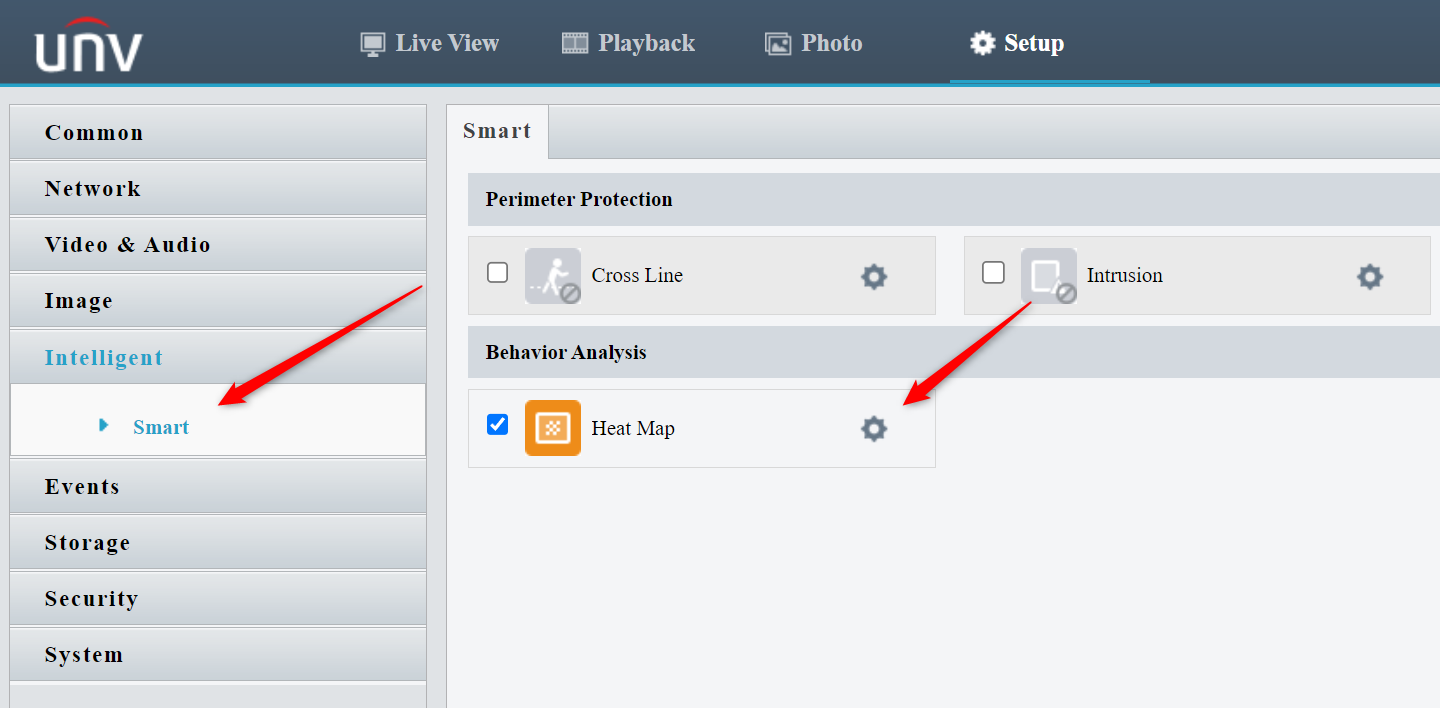This screenshot has width=1440, height=708.
Task: Open Intrusion settings gear
Action: coord(1369,276)
